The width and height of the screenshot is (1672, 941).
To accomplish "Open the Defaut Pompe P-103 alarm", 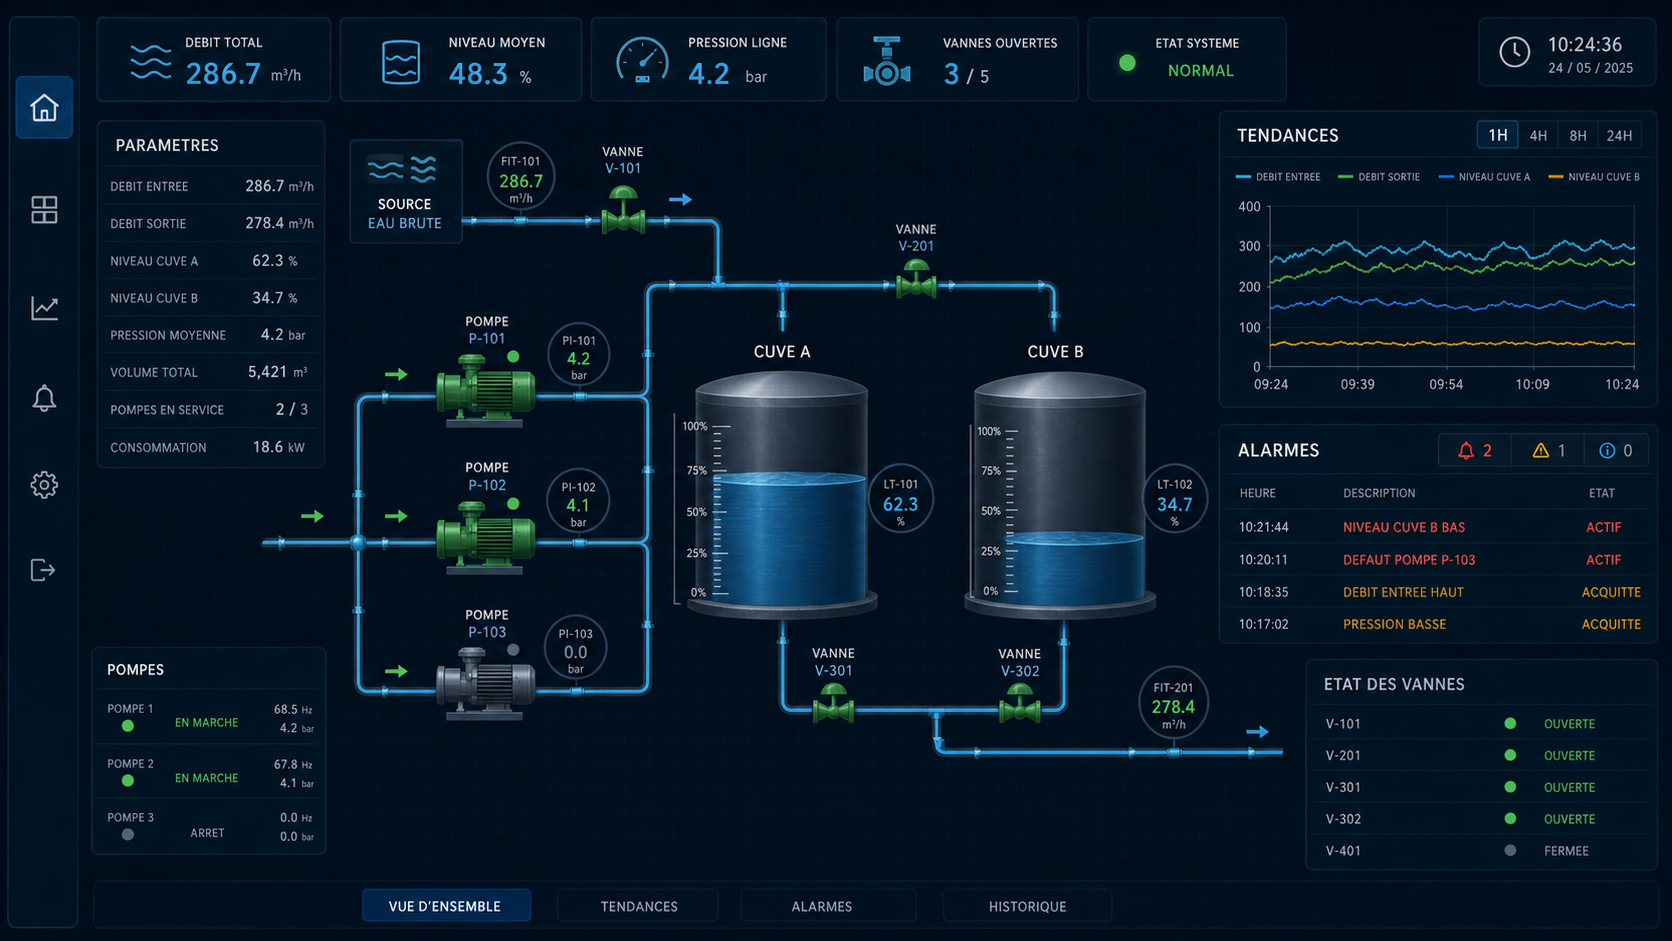I will point(1438,560).
